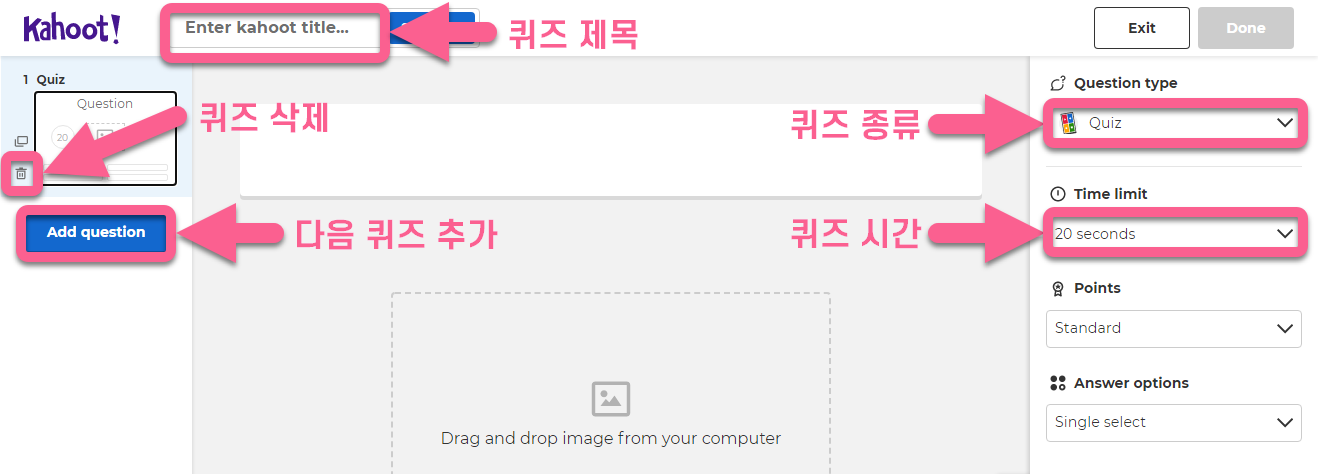Image resolution: width=1318 pixels, height=474 pixels.
Task: Duplicate the question with the copy icon
Action: [21, 142]
